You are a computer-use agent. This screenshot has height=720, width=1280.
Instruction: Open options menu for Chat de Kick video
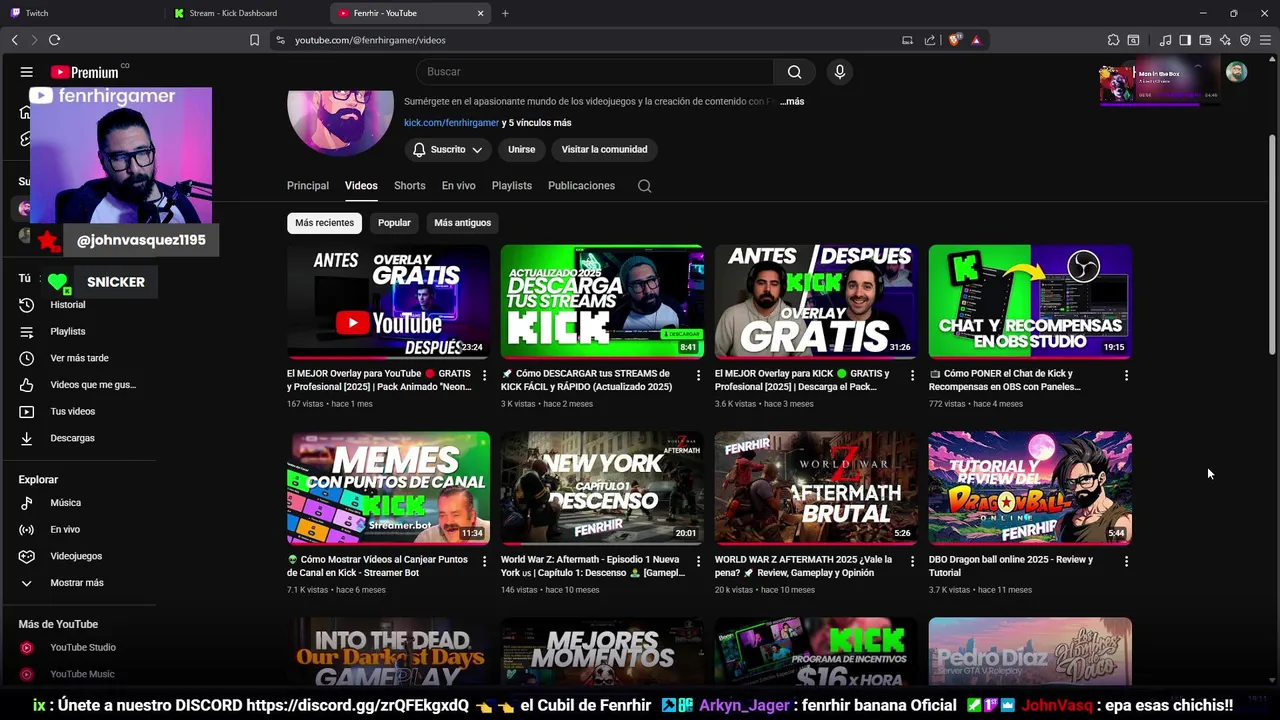pos(1126,375)
